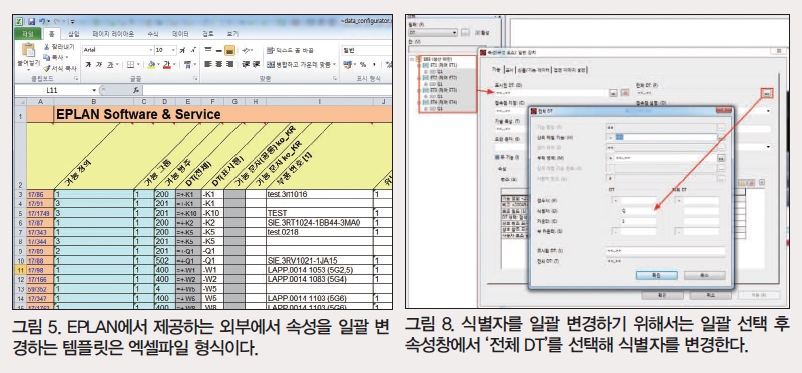
Task: Click the center horizontal alignment icon
Action: point(218,64)
